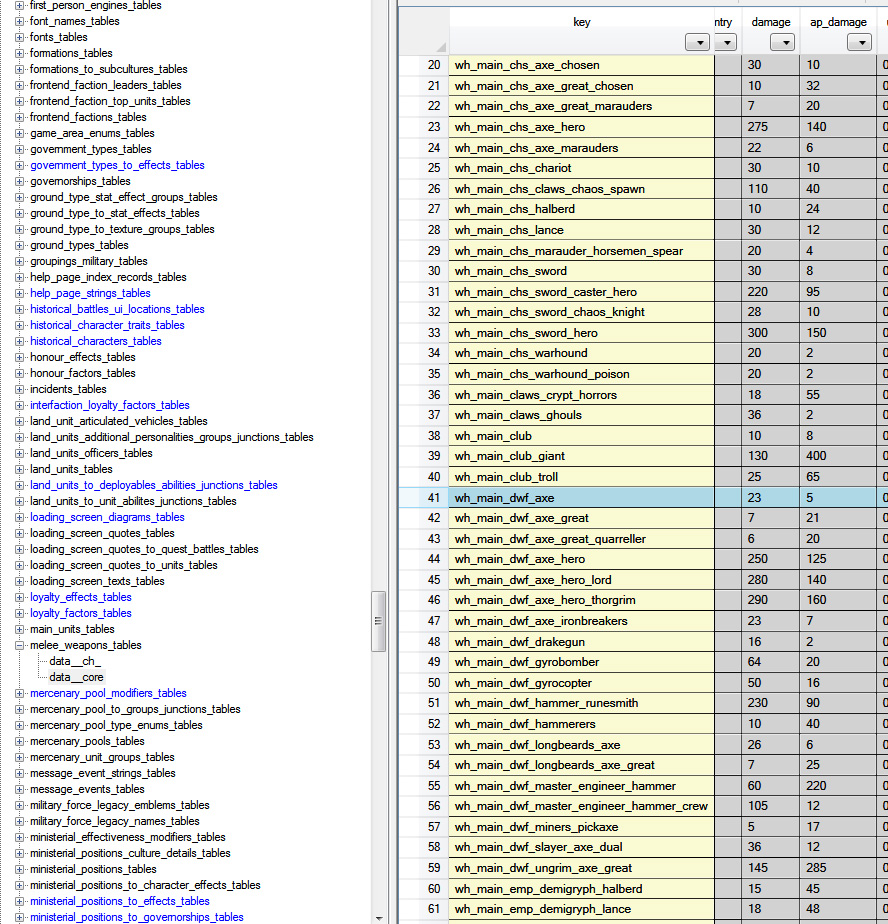Click the select-all corner of the grid
The height and width of the screenshot is (924, 888).
pos(424,31)
